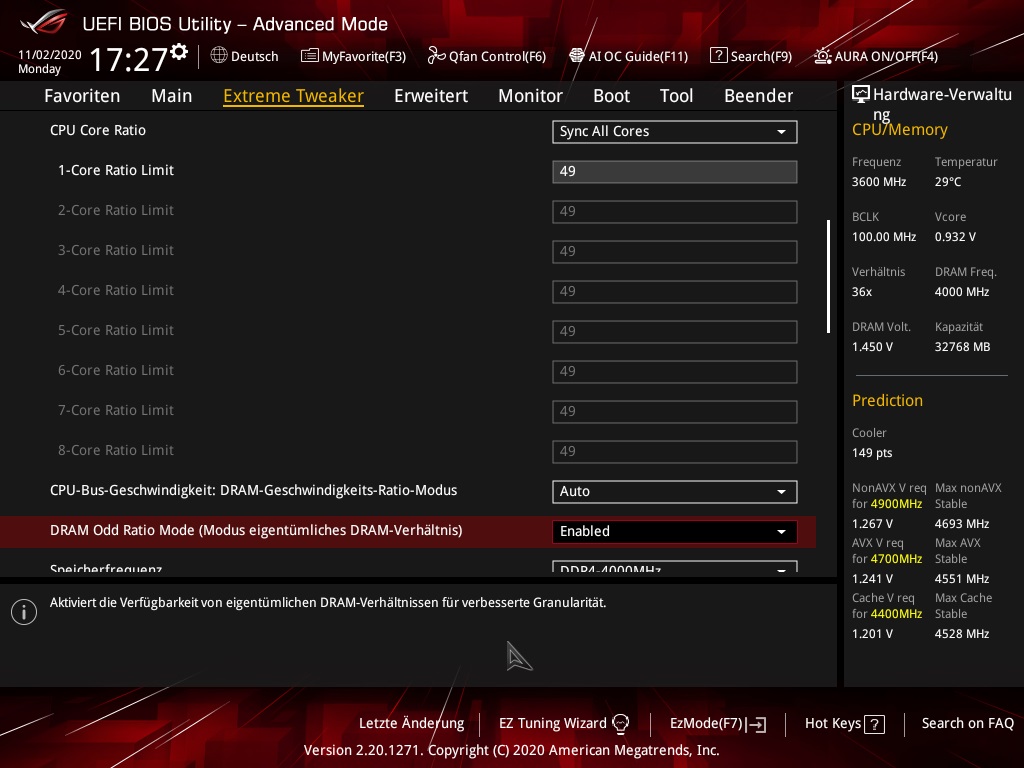Click the ROG logo

point(43,22)
